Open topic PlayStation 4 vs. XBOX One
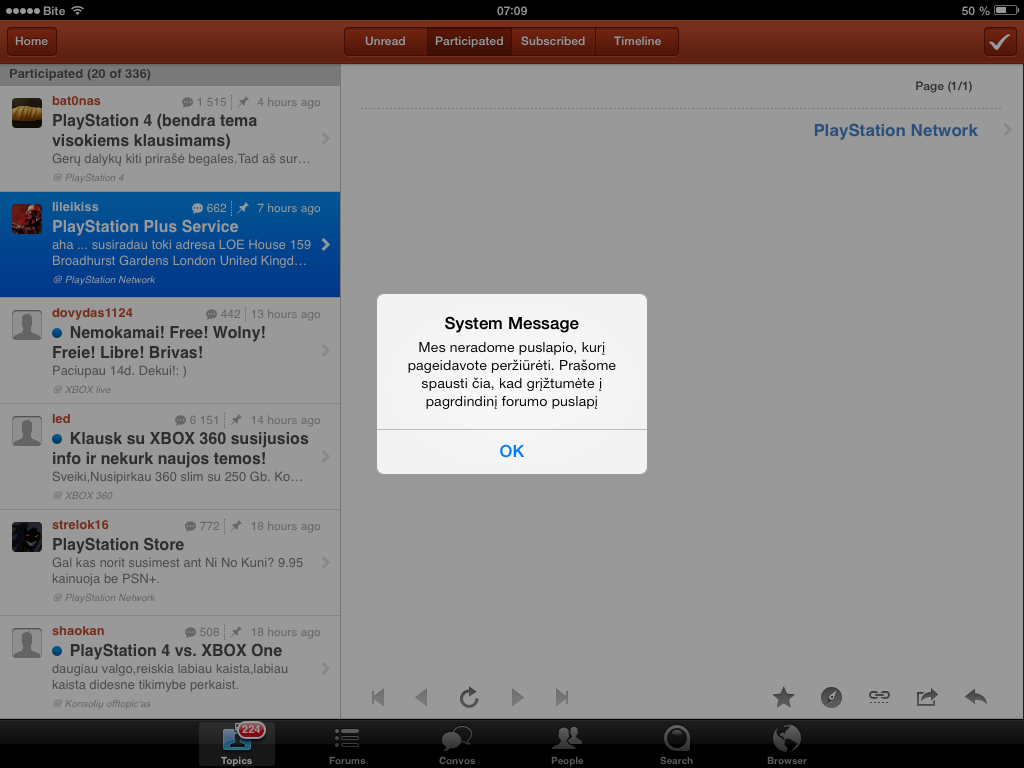The width and height of the screenshot is (1024, 768). point(176,650)
